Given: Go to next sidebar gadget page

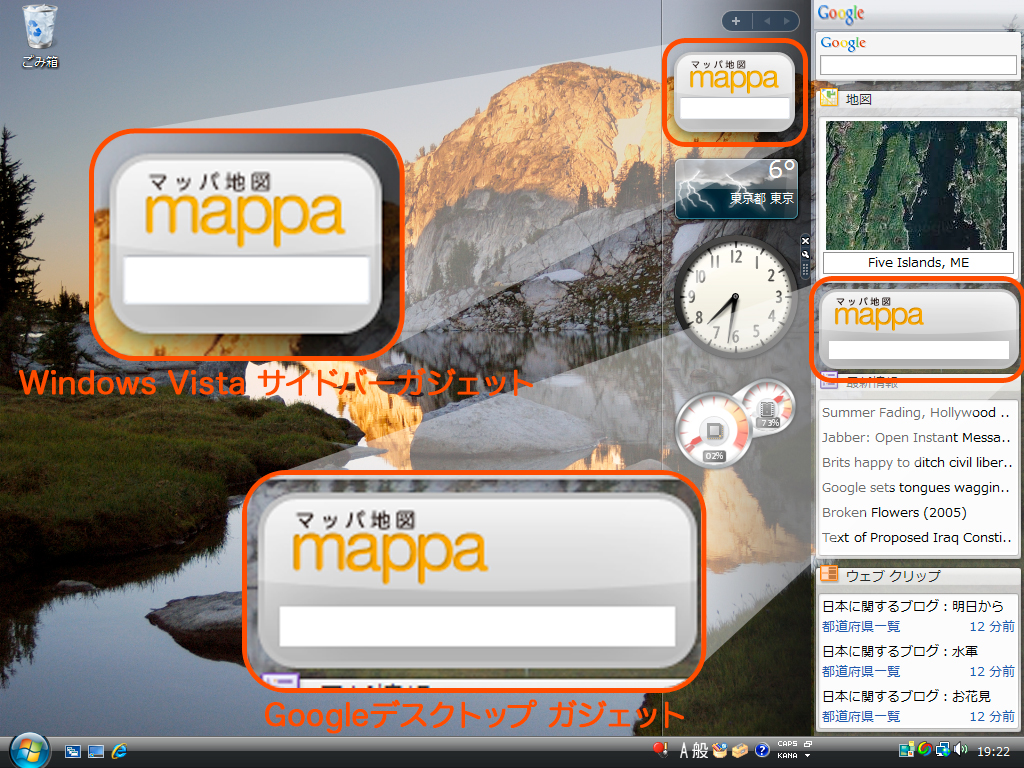Looking at the screenshot, I should coord(788,20).
